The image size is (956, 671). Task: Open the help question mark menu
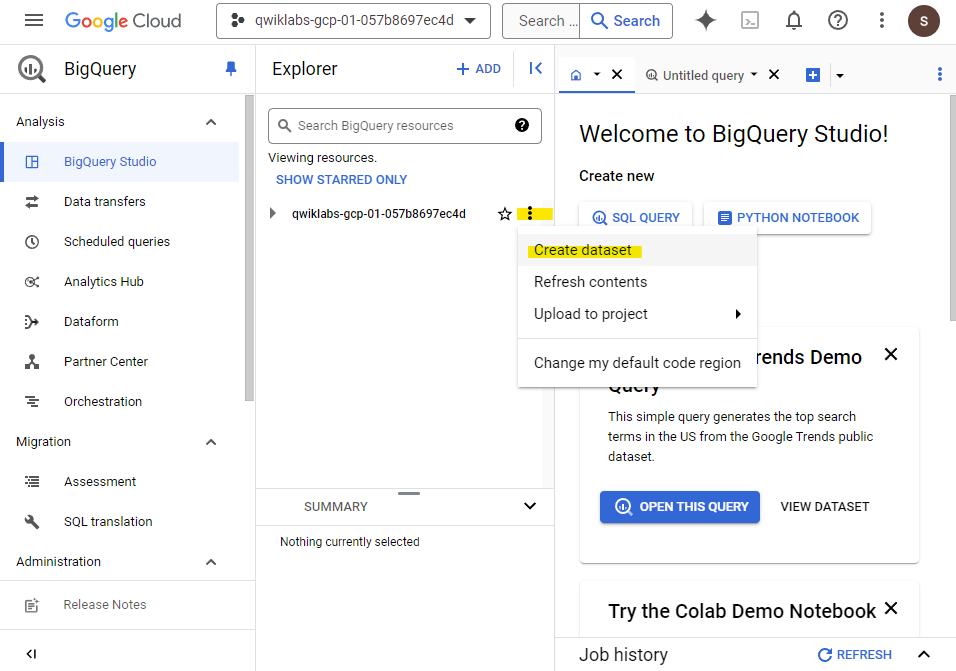tap(838, 21)
